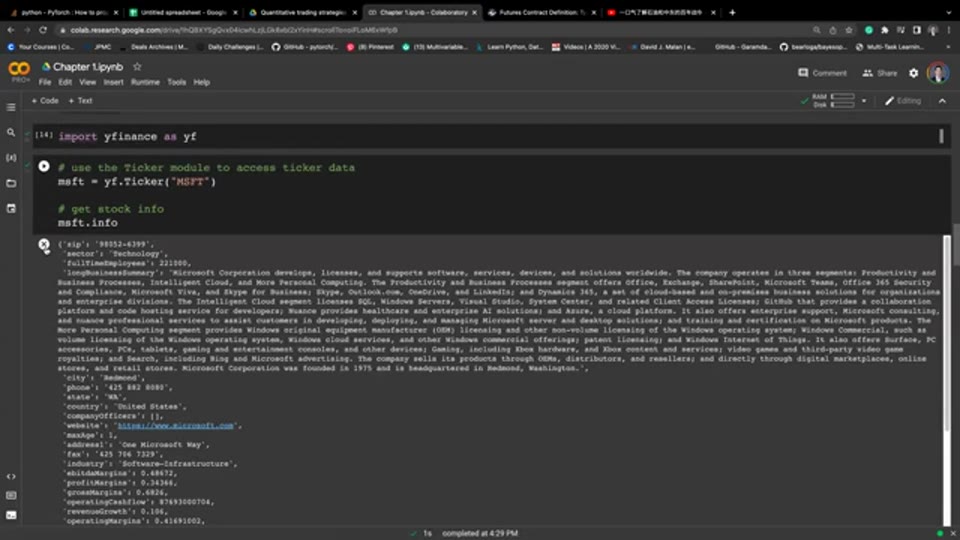Open Colab settings gear icon
The width and height of the screenshot is (960, 540).
click(x=913, y=73)
